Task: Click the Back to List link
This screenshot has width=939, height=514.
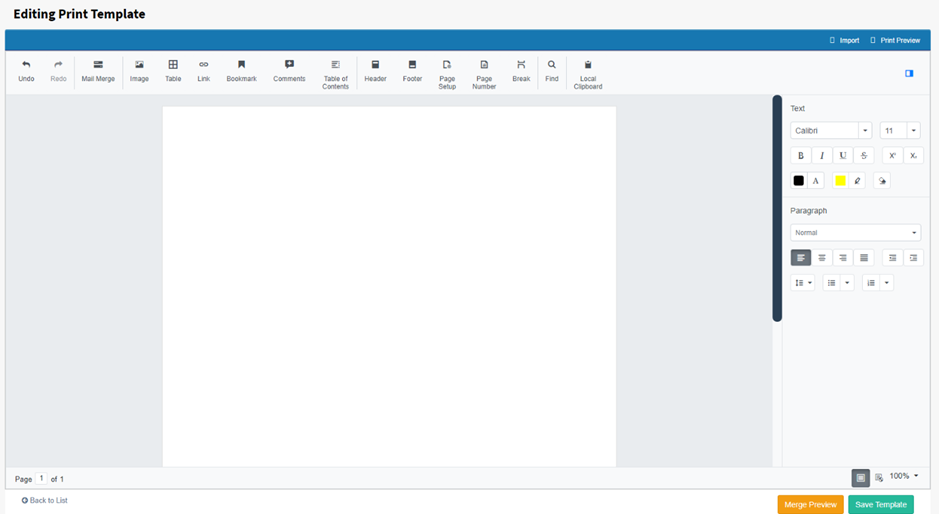Action: coord(45,500)
